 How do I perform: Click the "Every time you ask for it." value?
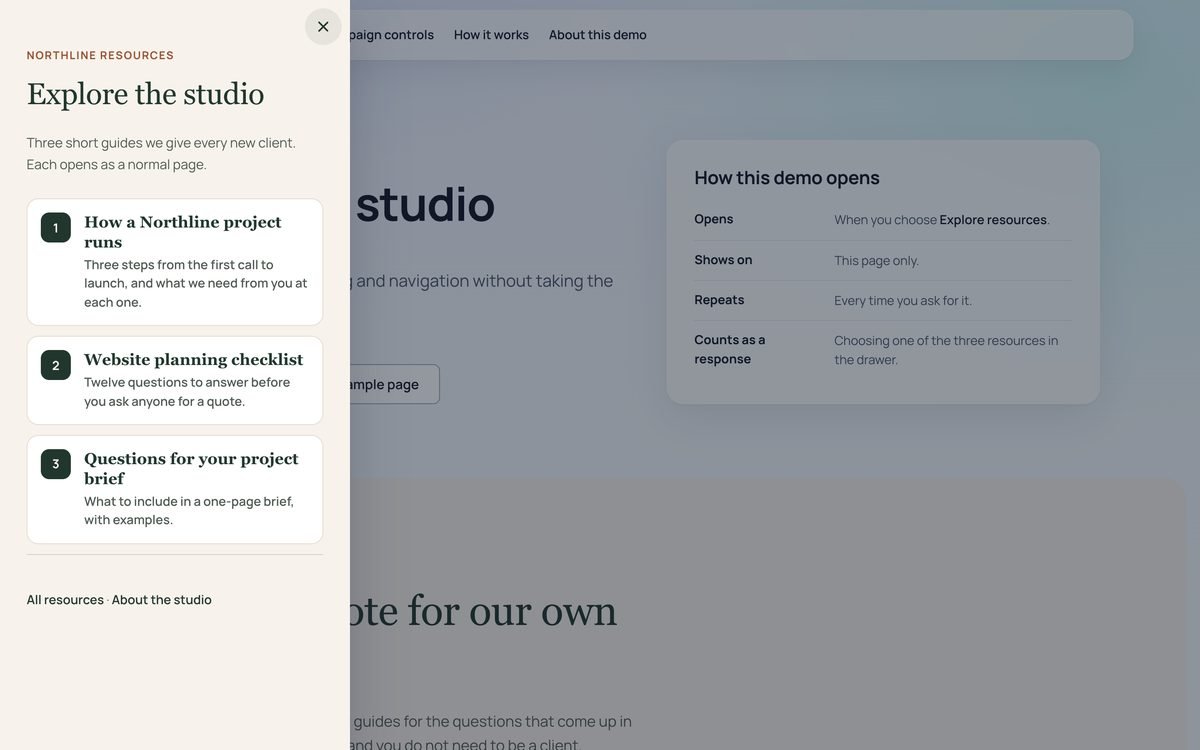pyautogui.click(x=903, y=301)
